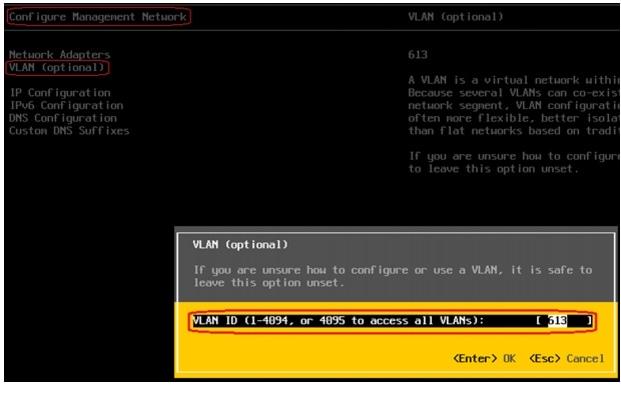Cancel the dialog with <Esc> Cancel

coord(567,359)
